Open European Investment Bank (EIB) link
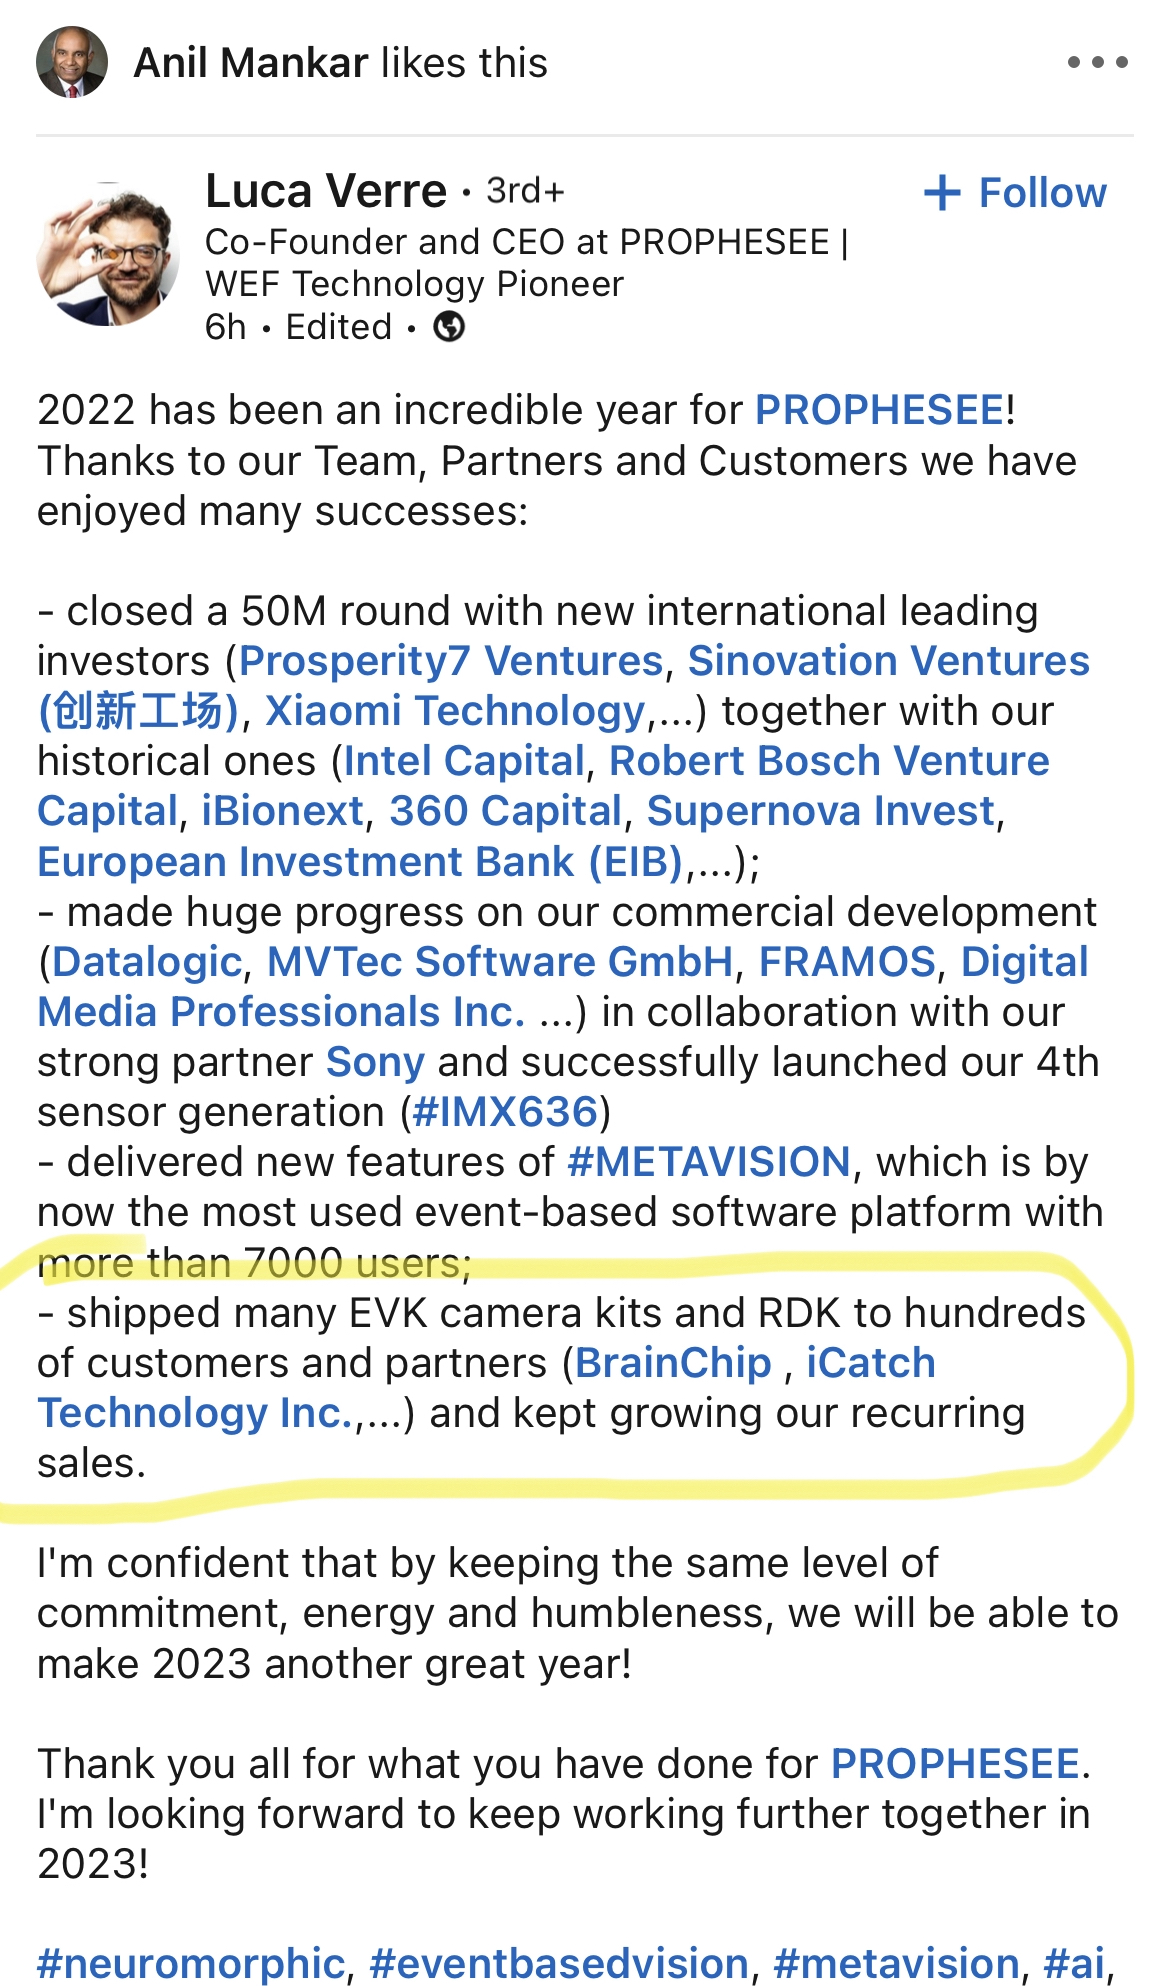The image size is (1170, 1986). 360,862
